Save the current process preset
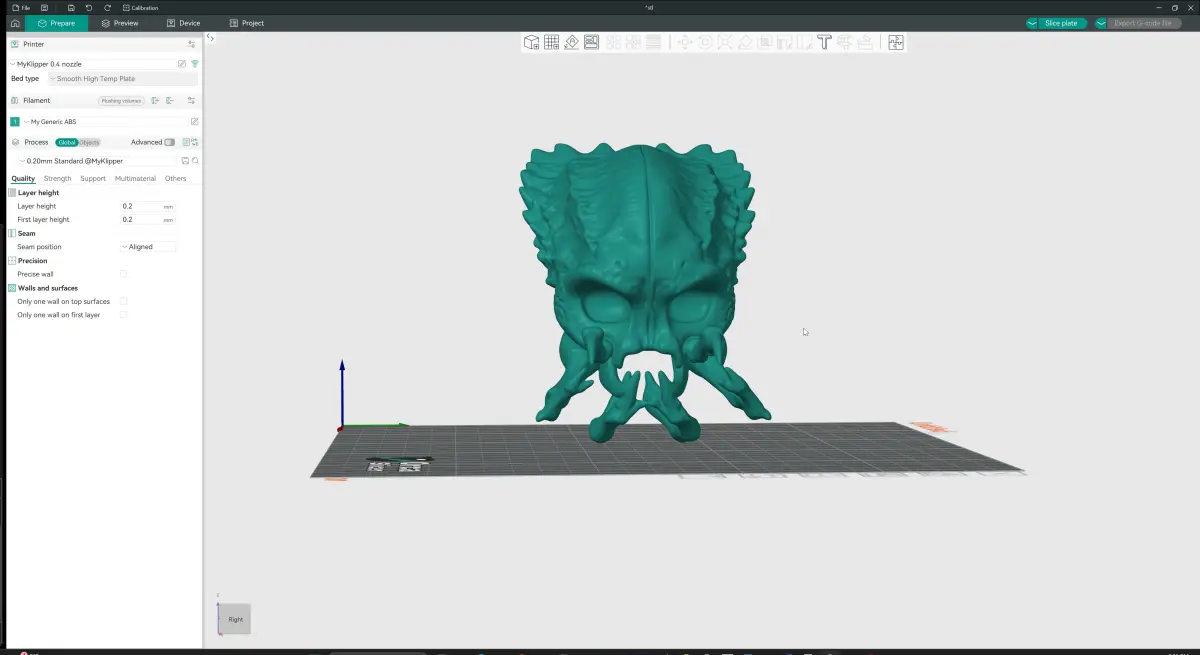1200x655 pixels. (185, 161)
